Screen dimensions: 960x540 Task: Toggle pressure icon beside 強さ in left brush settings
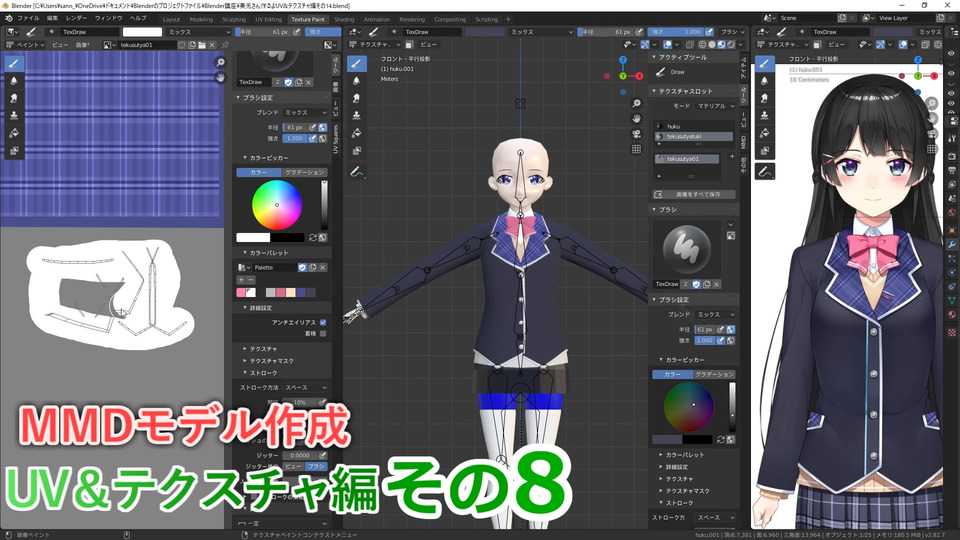point(313,138)
